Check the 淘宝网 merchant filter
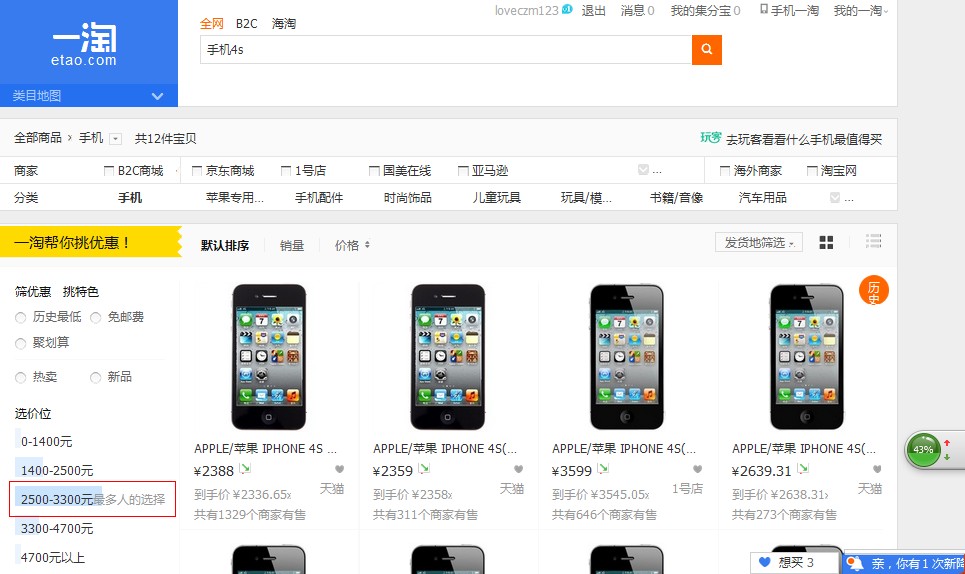The height and width of the screenshot is (574, 965). (812, 171)
